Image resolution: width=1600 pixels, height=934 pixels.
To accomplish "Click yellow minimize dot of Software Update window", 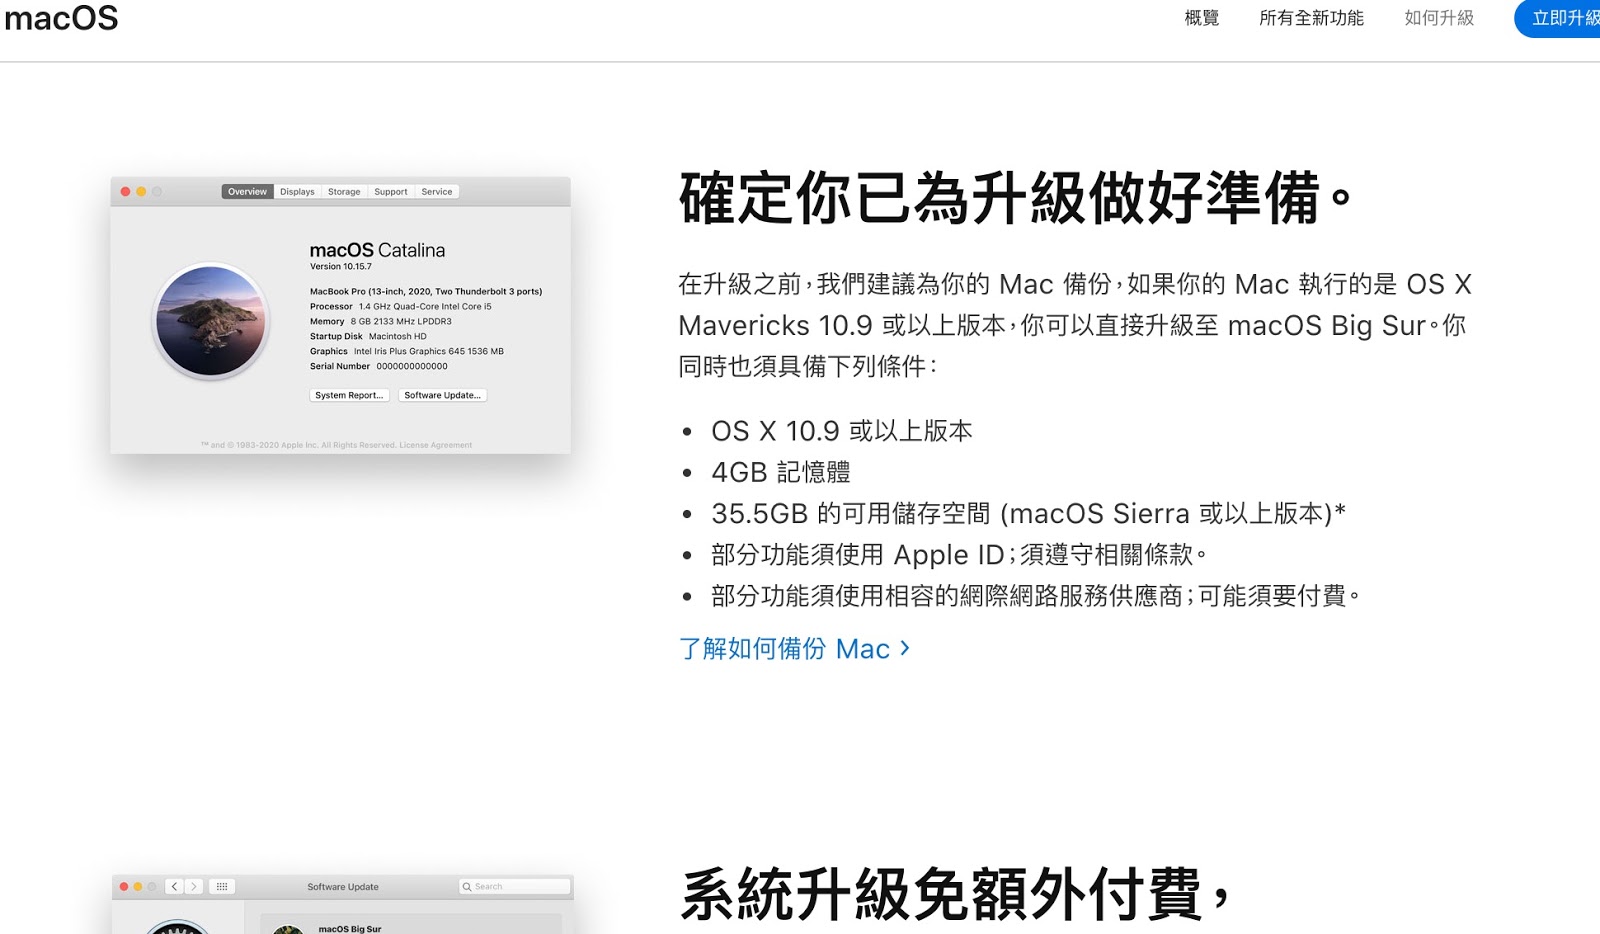I will coord(138,886).
